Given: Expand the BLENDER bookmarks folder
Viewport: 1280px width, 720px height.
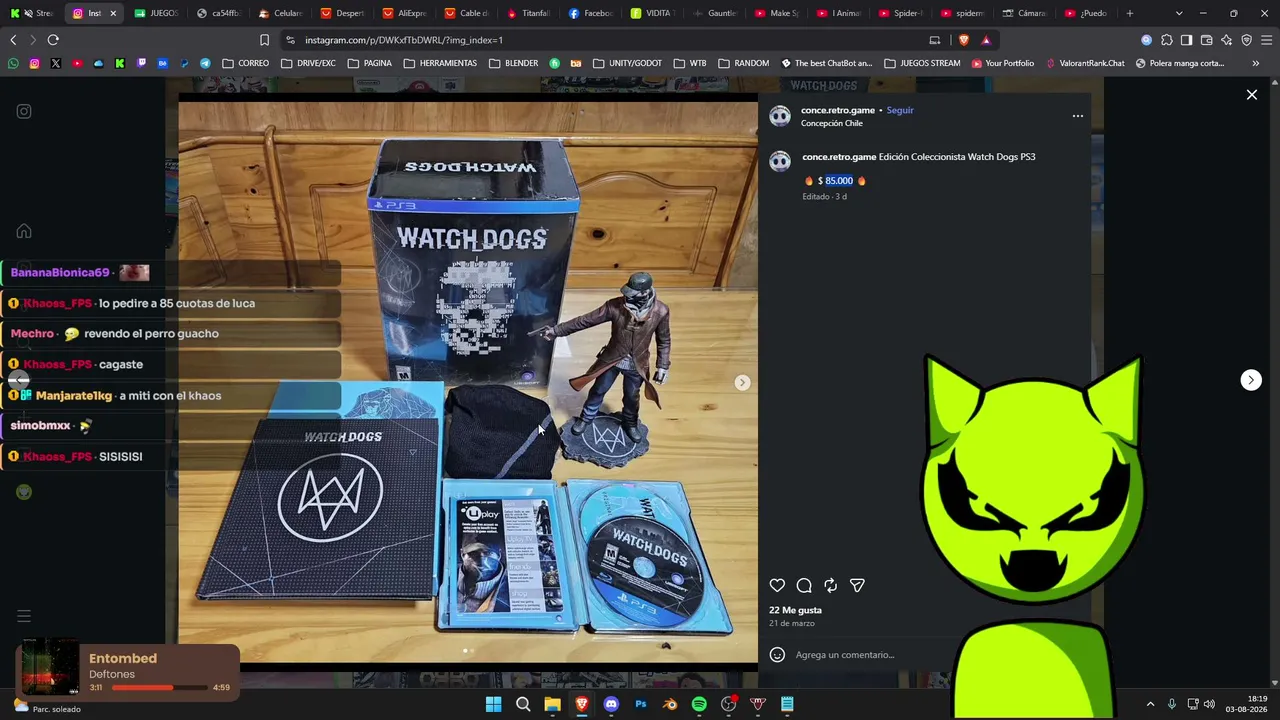Looking at the screenshot, I should pyautogui.click(x=514, y=63).
